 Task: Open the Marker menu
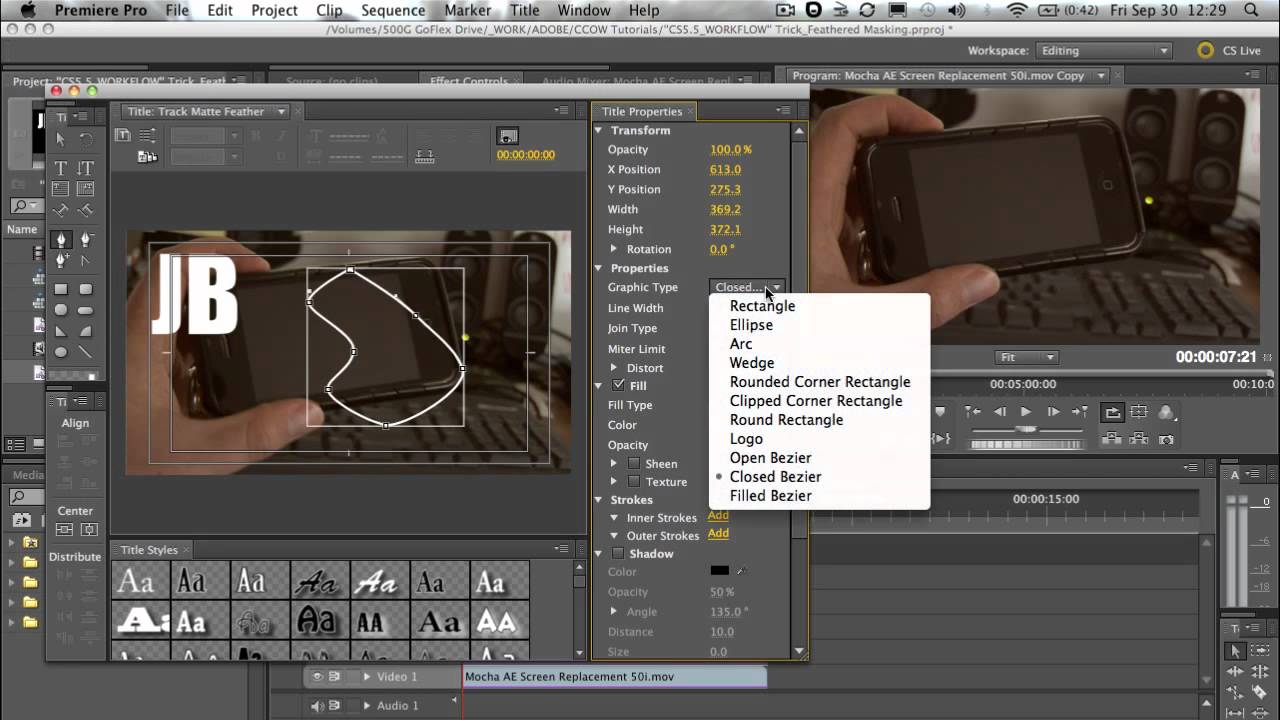[x=468, y=10]
